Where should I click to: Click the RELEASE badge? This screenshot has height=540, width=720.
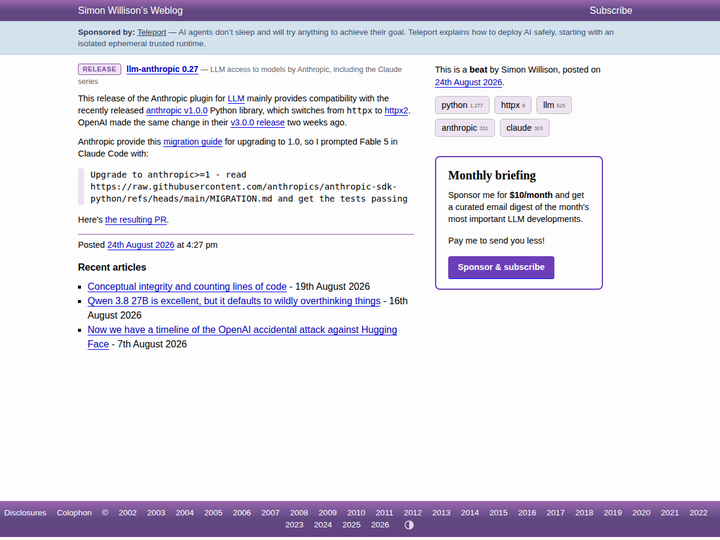point(99,69)
